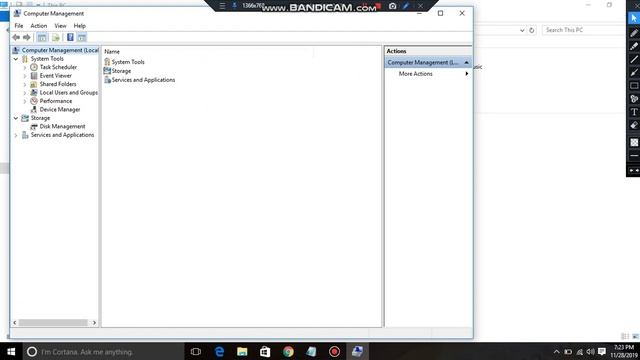The height and width of the screenshot is (360, 640).
Task: Click the Name column header
Action: click(112, 51)
